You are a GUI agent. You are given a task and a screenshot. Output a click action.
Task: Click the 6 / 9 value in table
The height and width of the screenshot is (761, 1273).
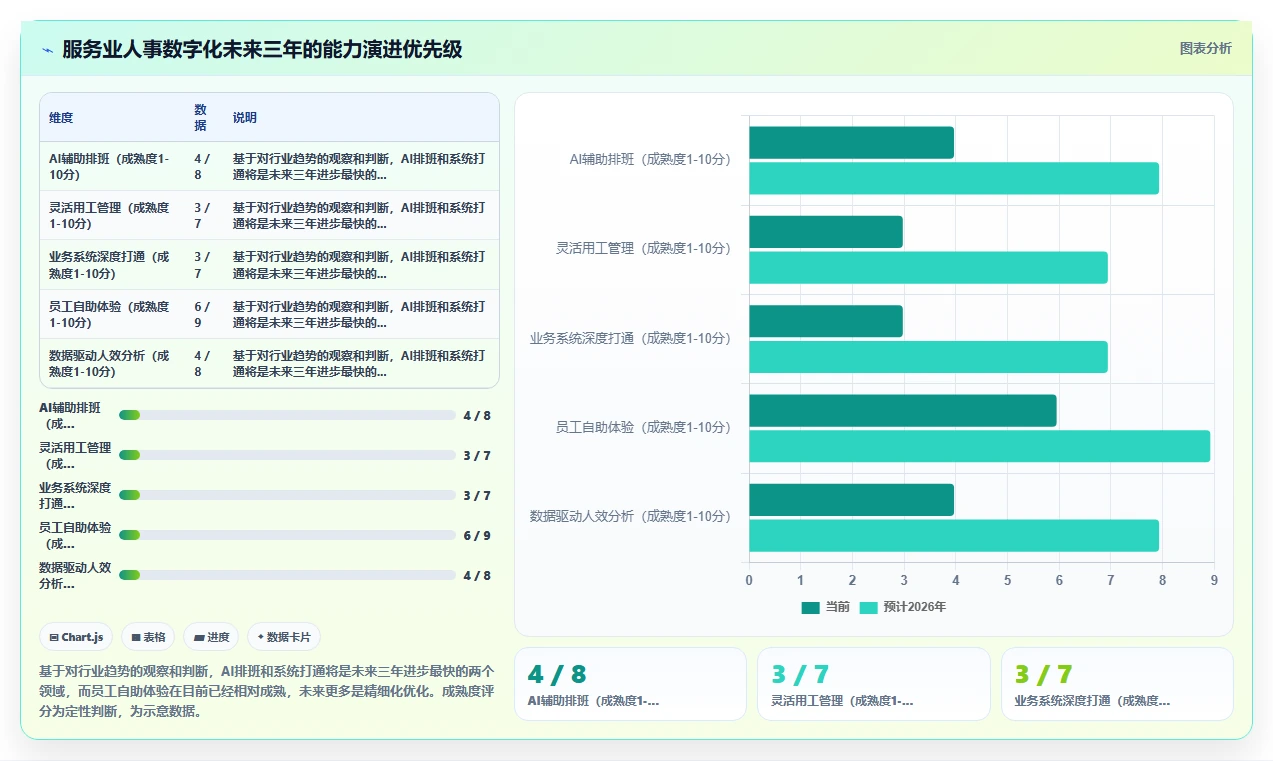point(202,314)
